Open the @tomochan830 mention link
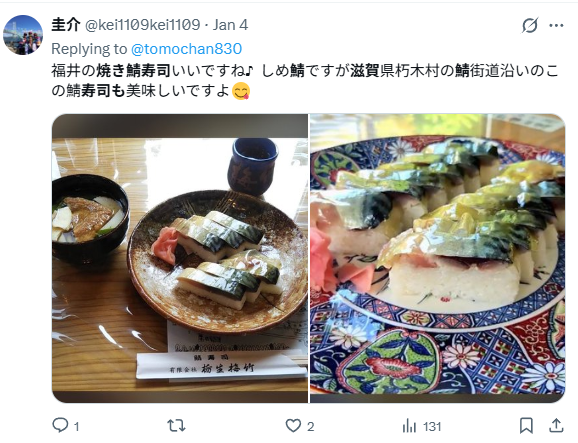The width and height of the screenshot is (578, 443). tap(187, 49)
